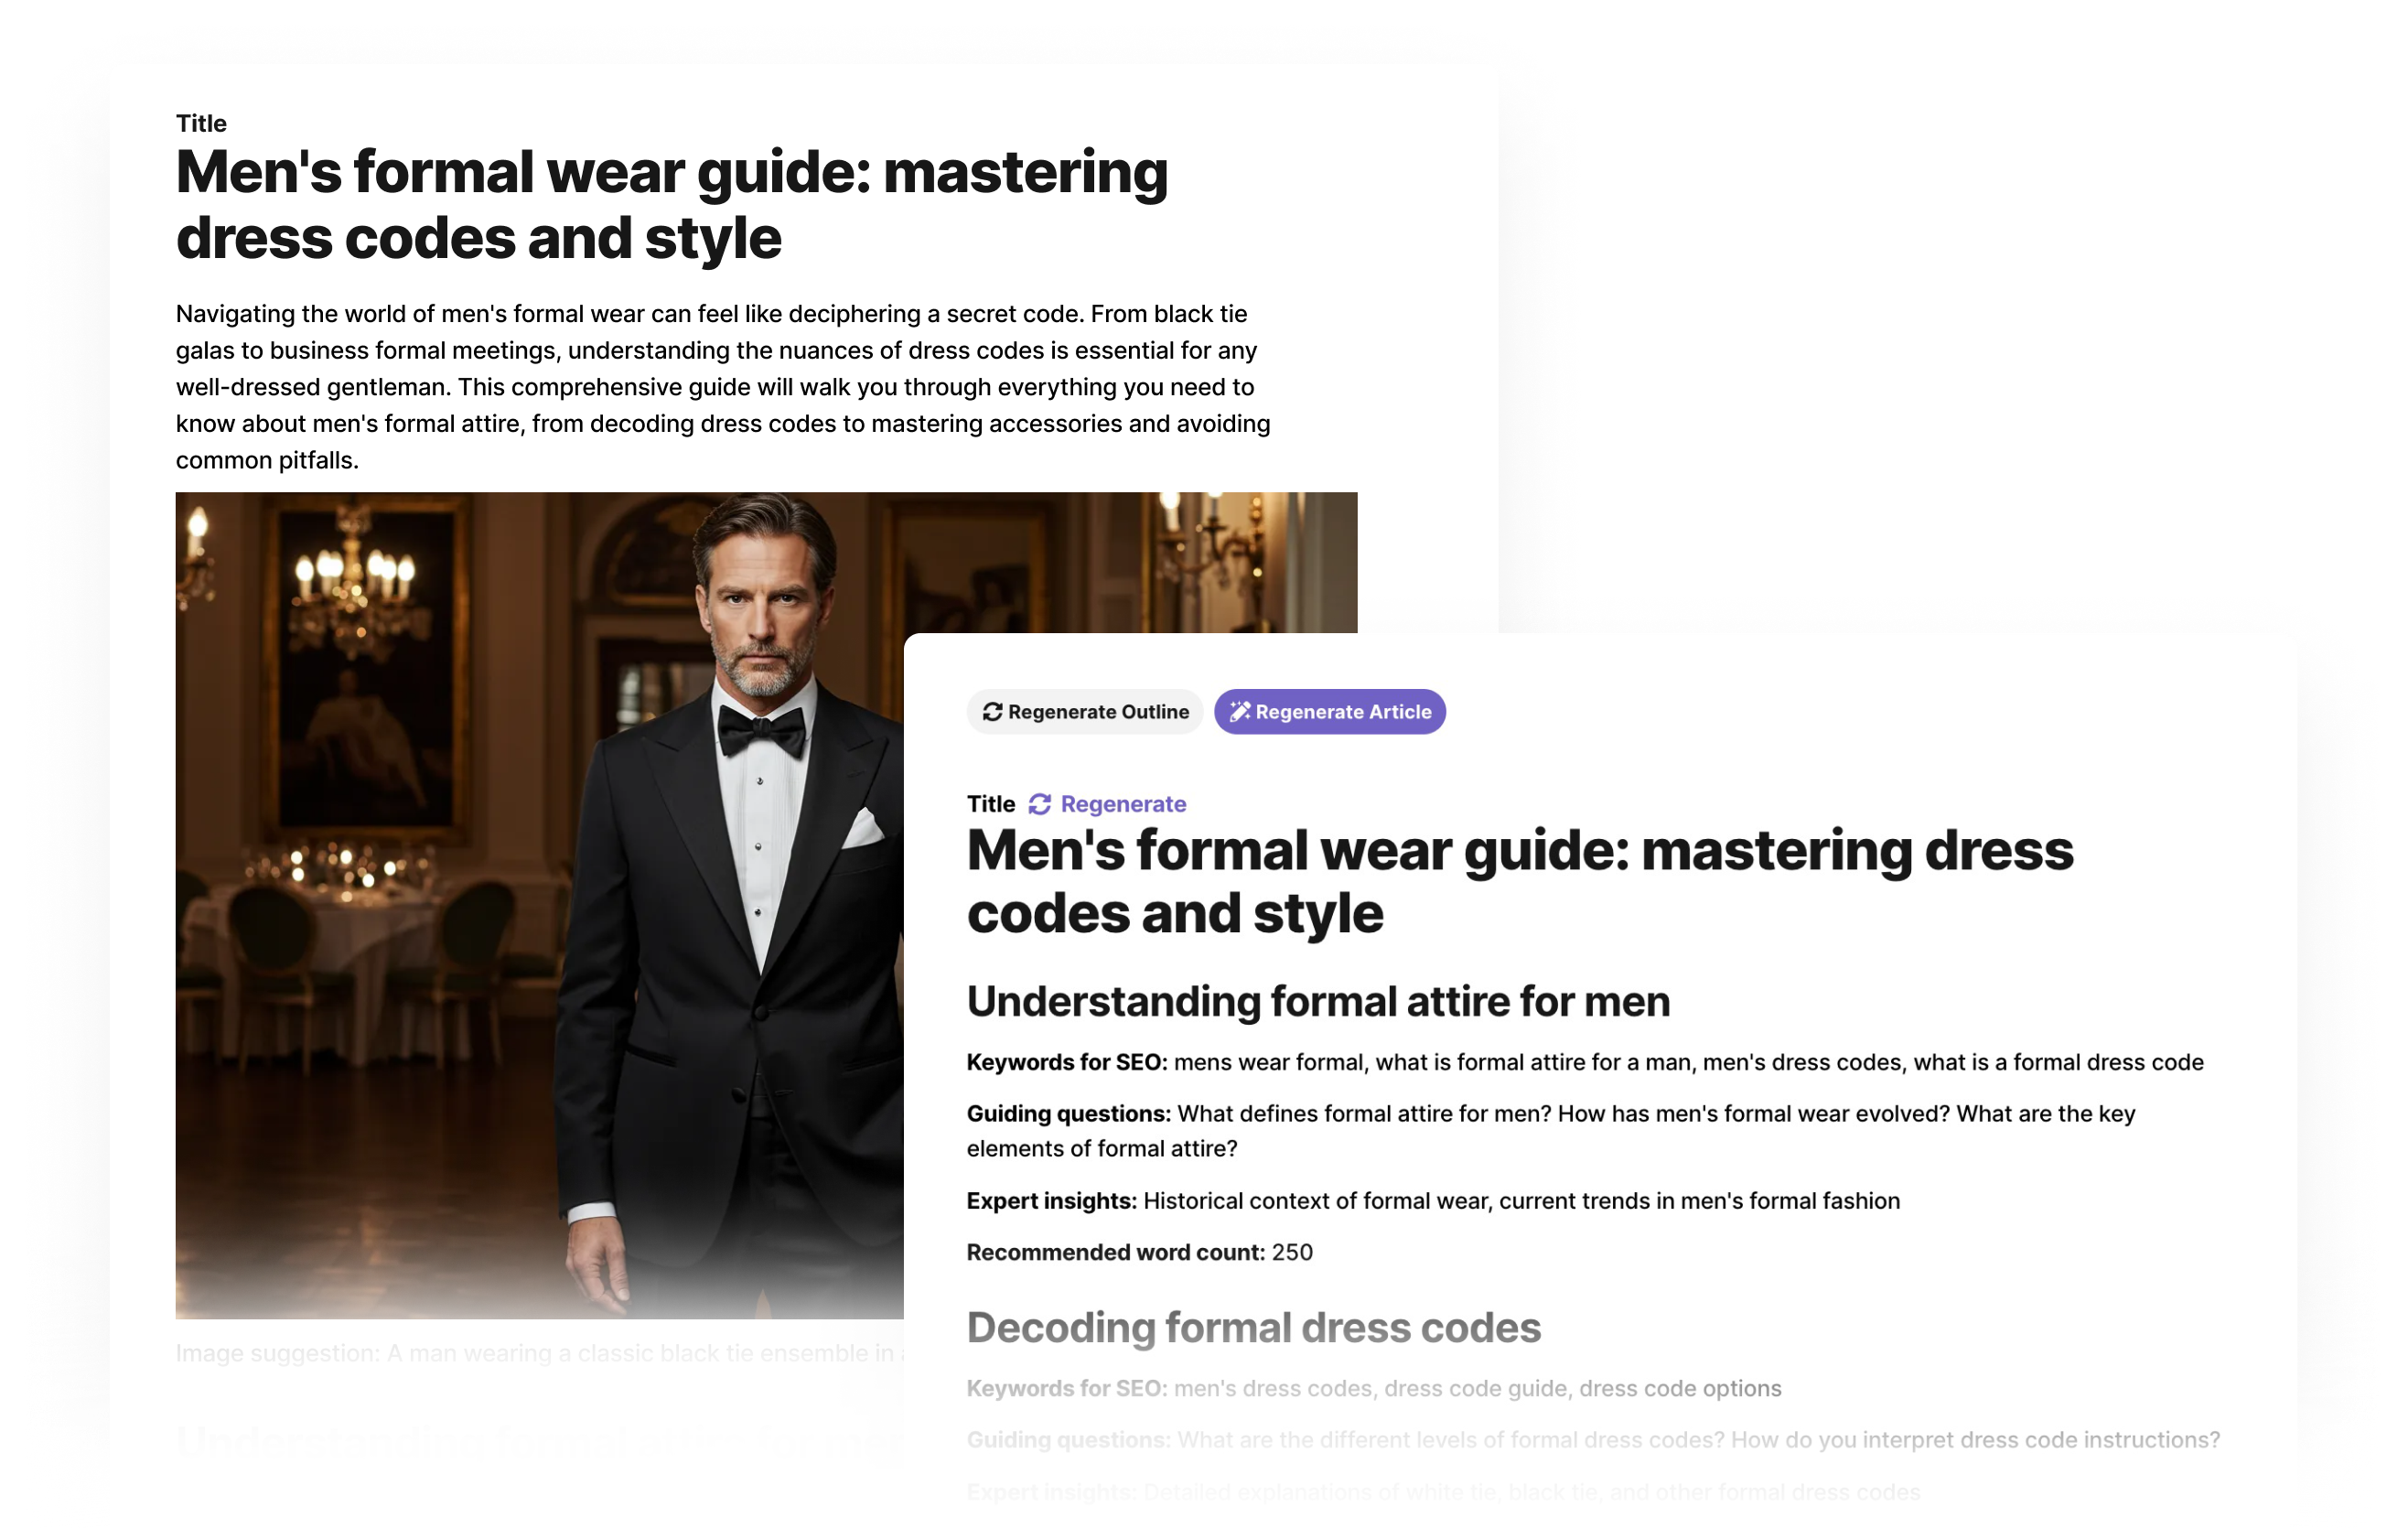The image size is (2408, 1528).
Task: Click the faded Guiding questions about dress code levels
Action: point(1593,1440)
